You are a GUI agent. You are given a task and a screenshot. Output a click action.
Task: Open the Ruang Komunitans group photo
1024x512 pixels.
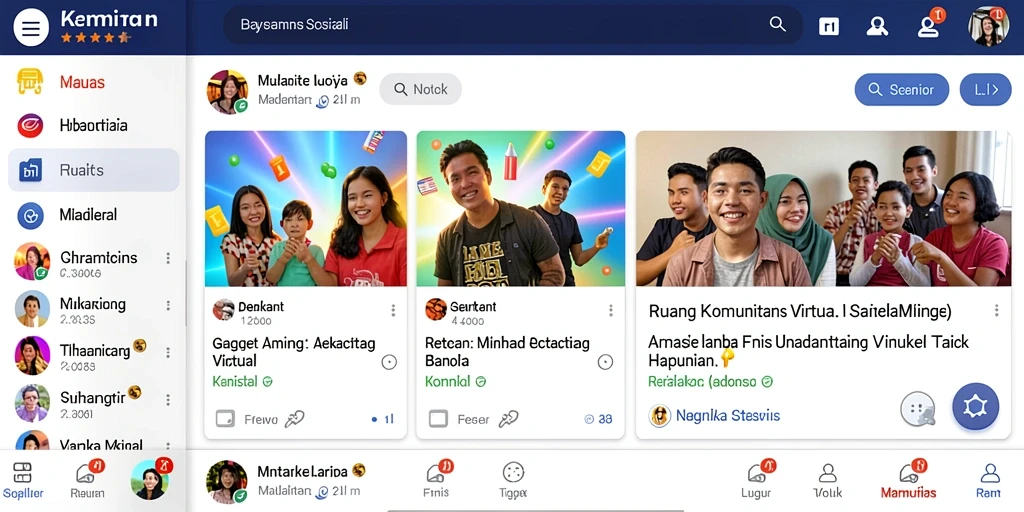[x=824, y=208]
